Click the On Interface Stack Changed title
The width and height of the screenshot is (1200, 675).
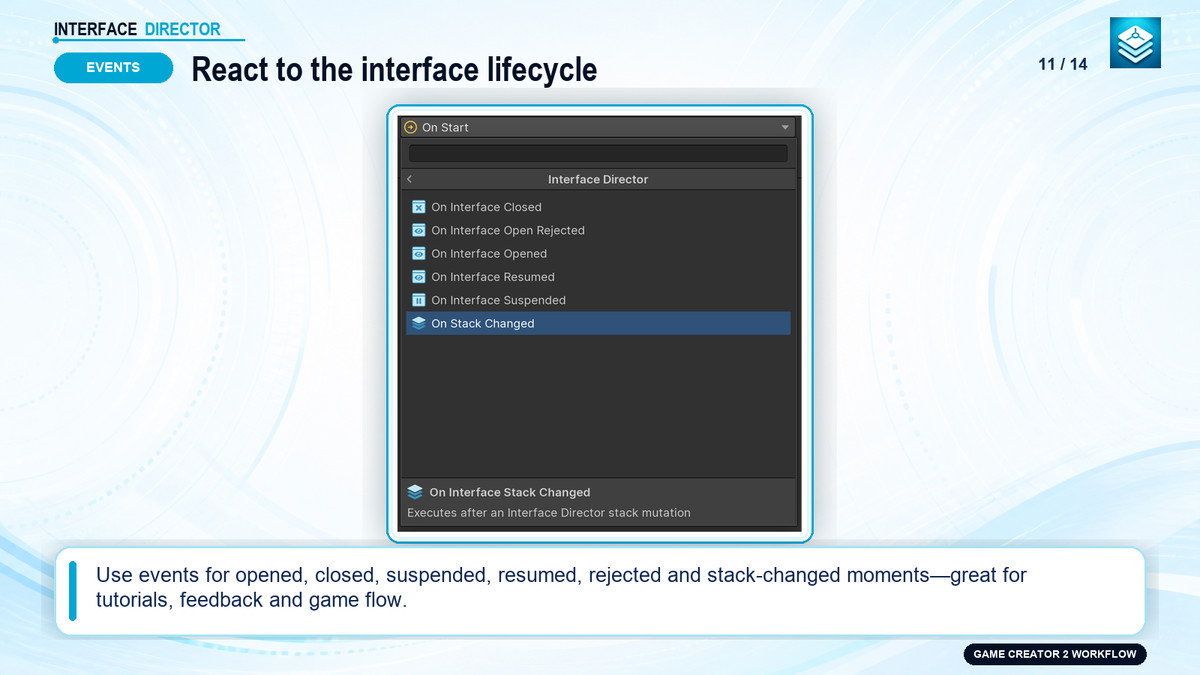tap(510, 492)
